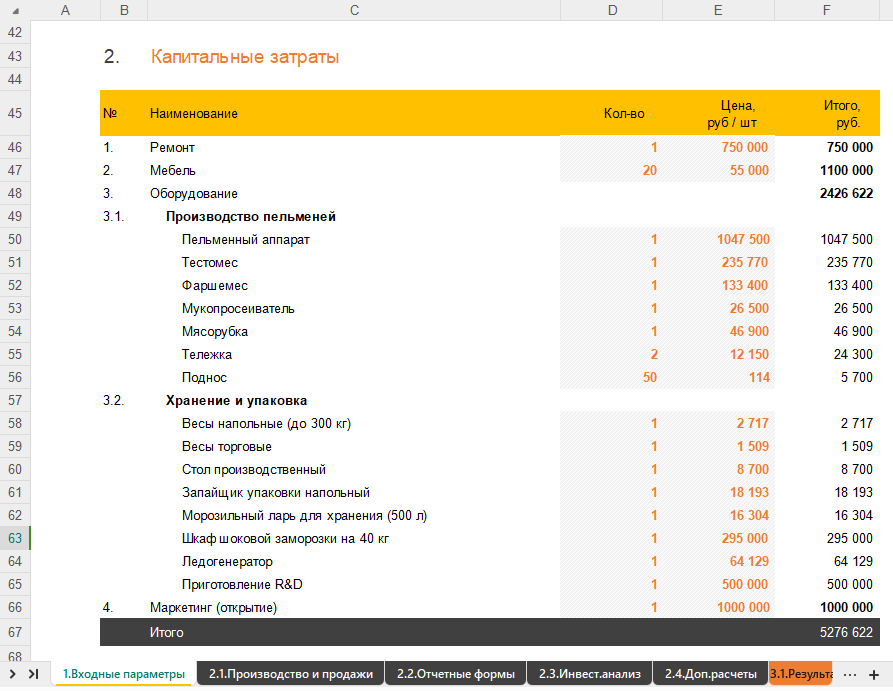Open the 2.4.Доп.расчеты sheet tab

click(x=710, y=674)
